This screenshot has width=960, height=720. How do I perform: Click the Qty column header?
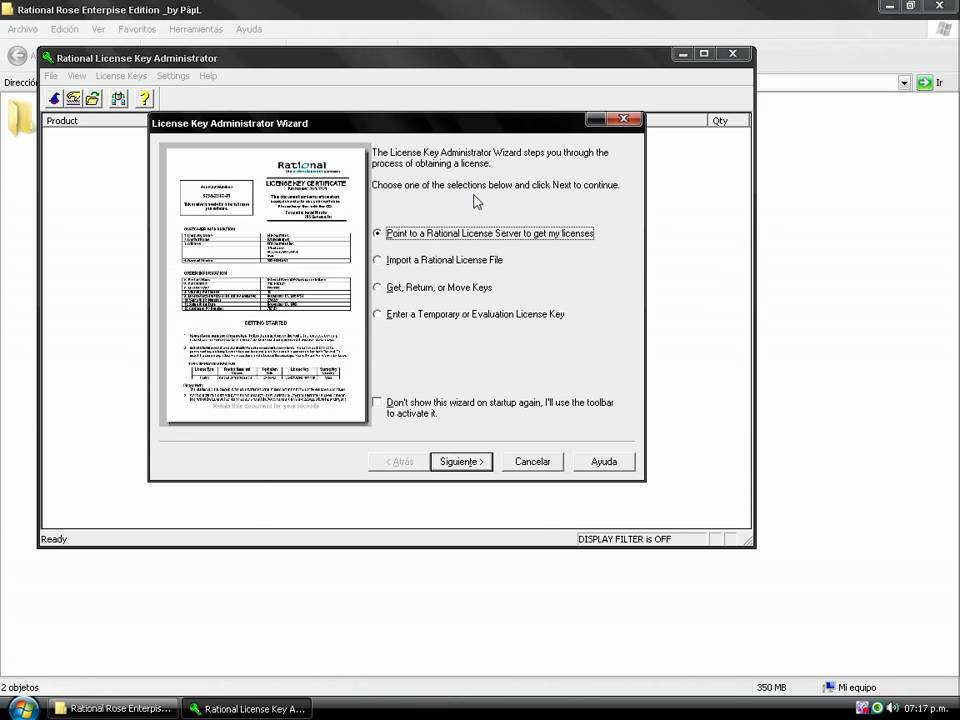tap(727, 121)
